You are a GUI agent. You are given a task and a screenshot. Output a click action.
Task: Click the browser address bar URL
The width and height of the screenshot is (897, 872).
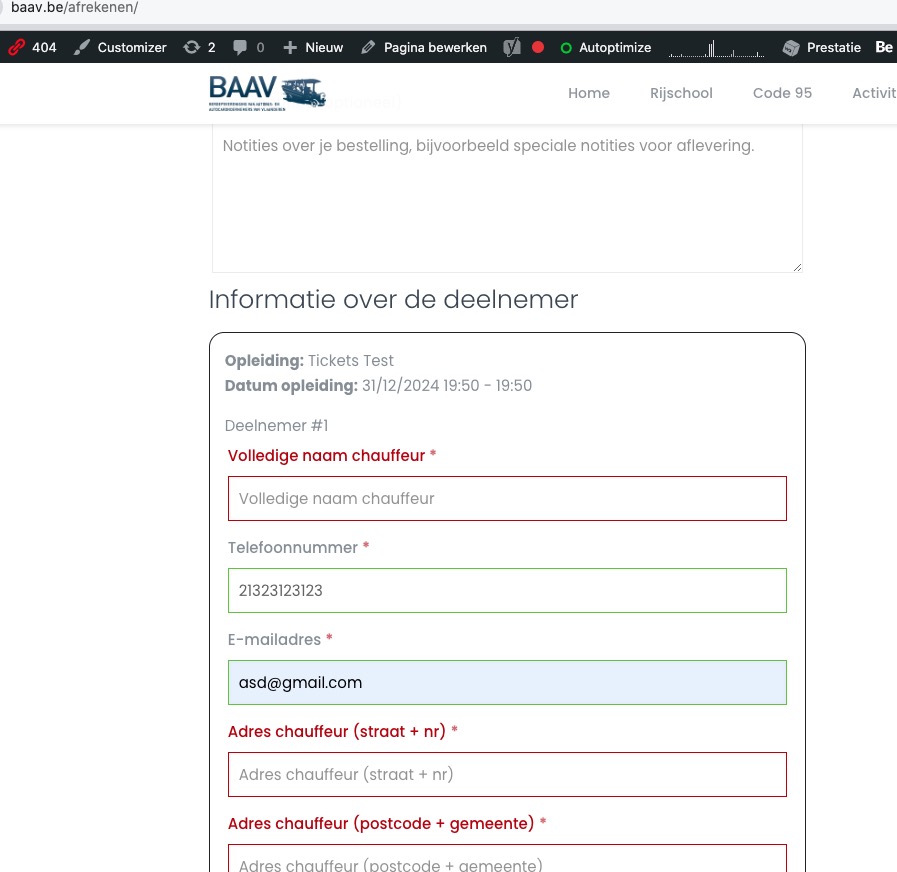[x=74, y=7]
